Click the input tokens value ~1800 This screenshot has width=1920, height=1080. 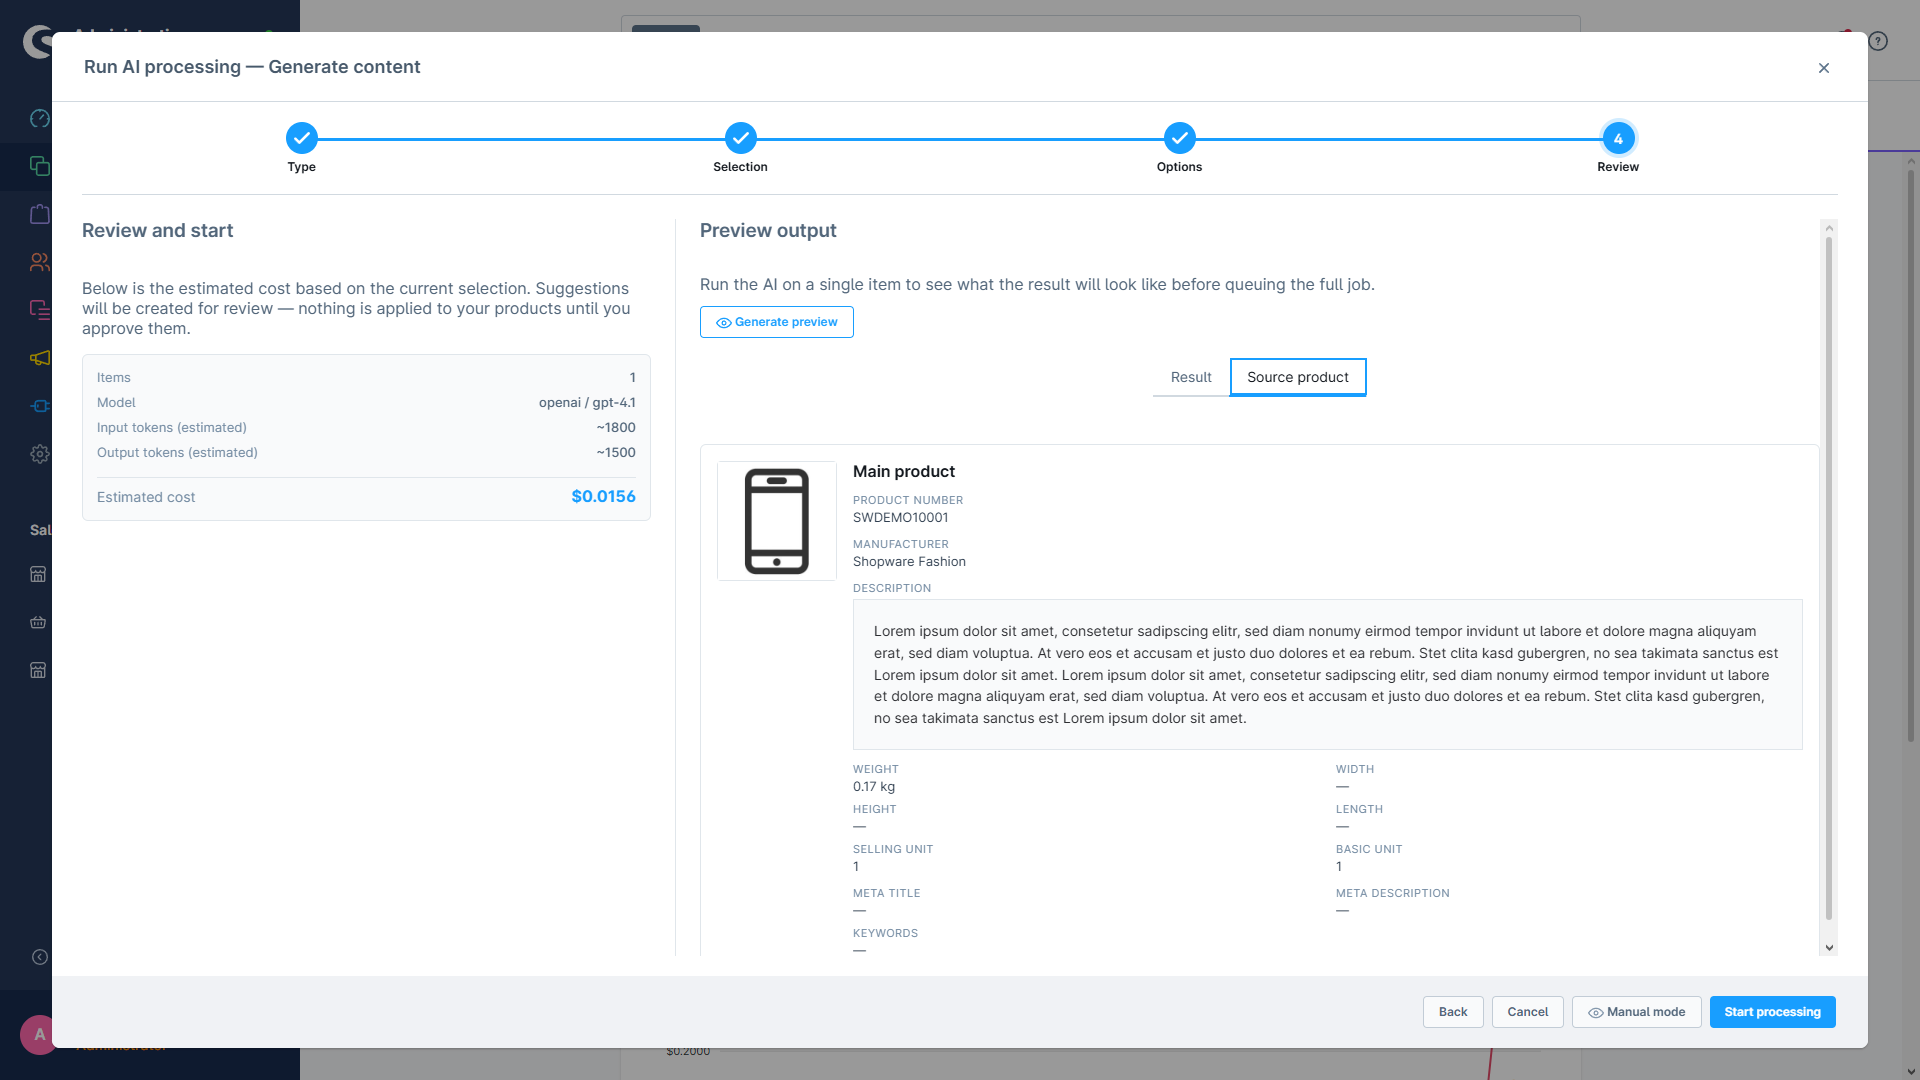pyautogui.click(x=616, y=428)
